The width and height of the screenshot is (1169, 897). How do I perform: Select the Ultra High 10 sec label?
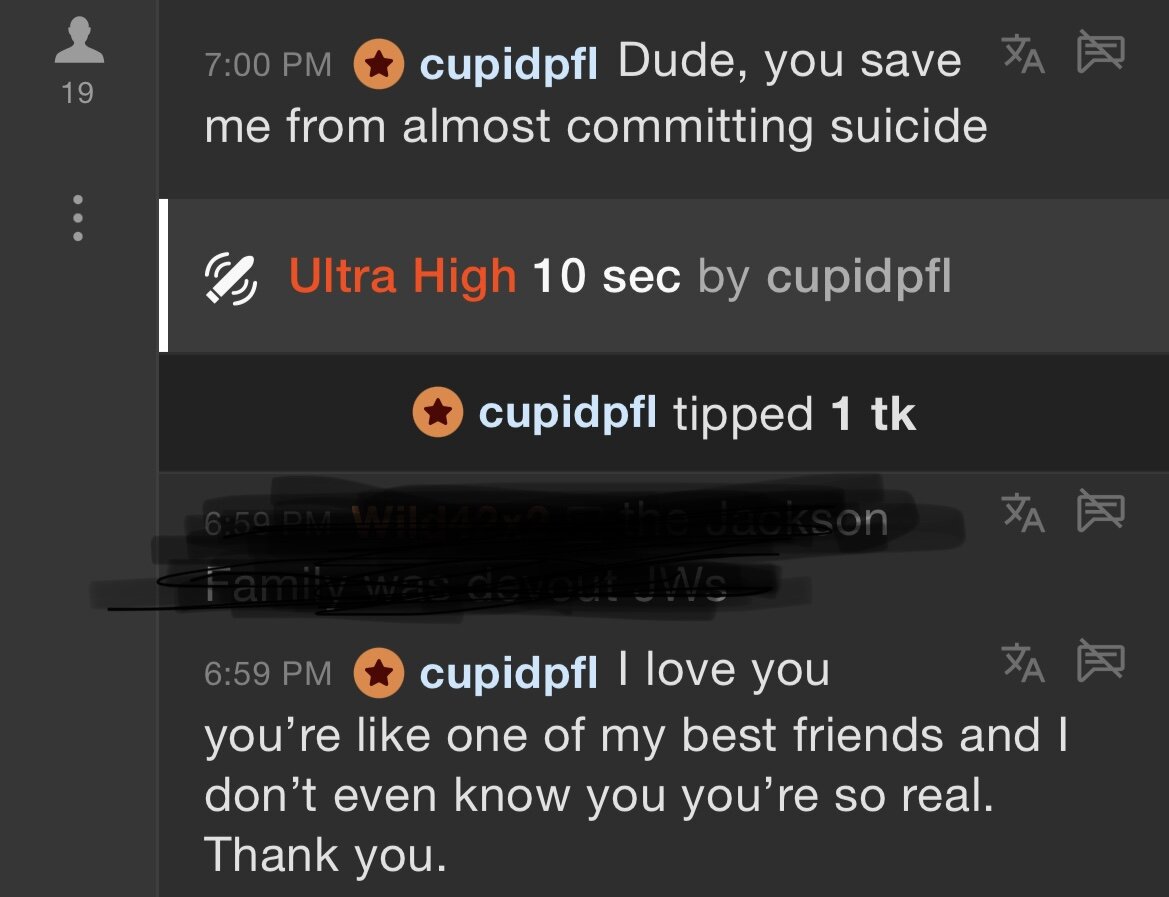(485, 276)
